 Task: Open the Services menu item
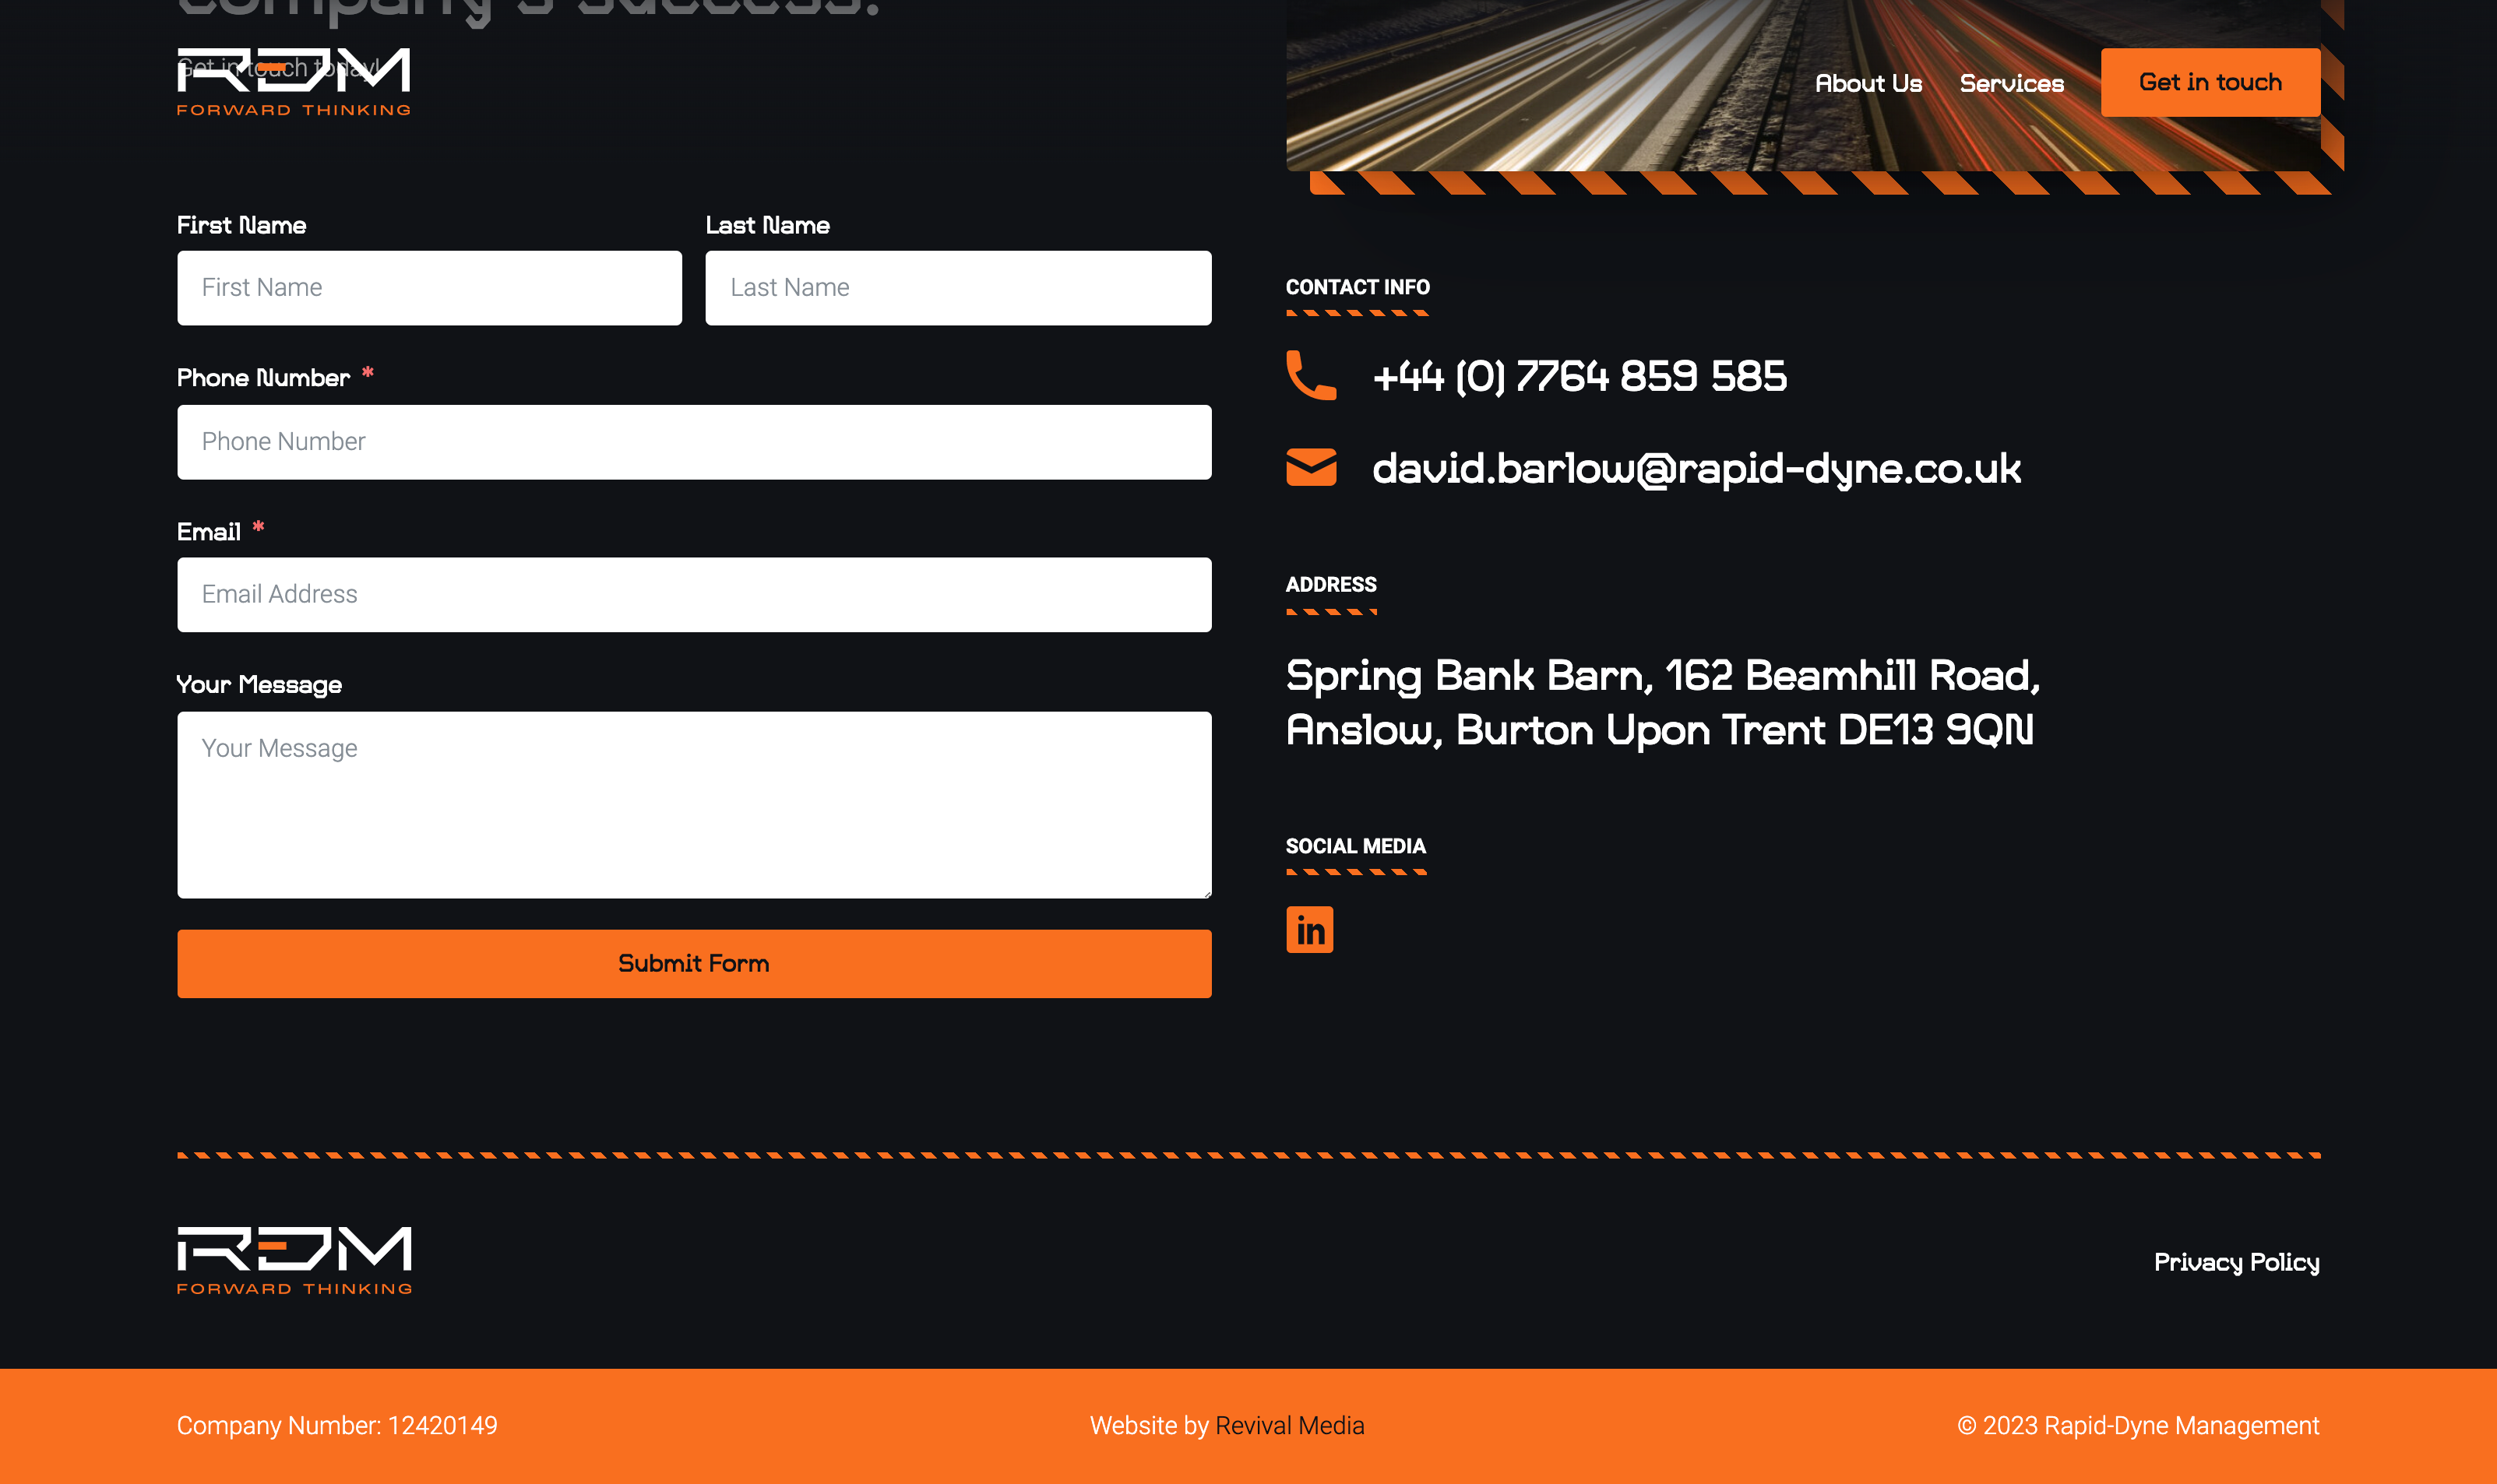2011,83
